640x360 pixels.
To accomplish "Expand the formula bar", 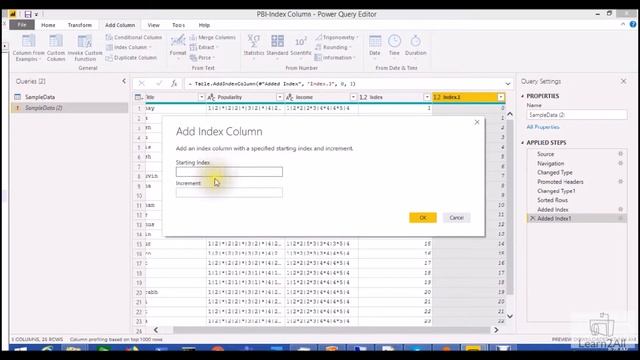I will [x=508, y=84].
